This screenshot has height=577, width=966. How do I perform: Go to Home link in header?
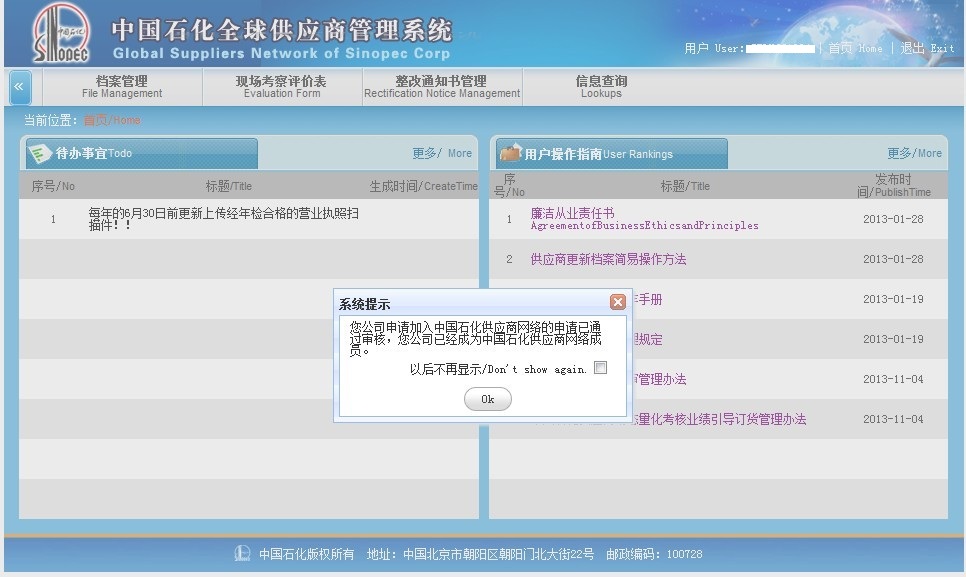(x=855, y=48)
